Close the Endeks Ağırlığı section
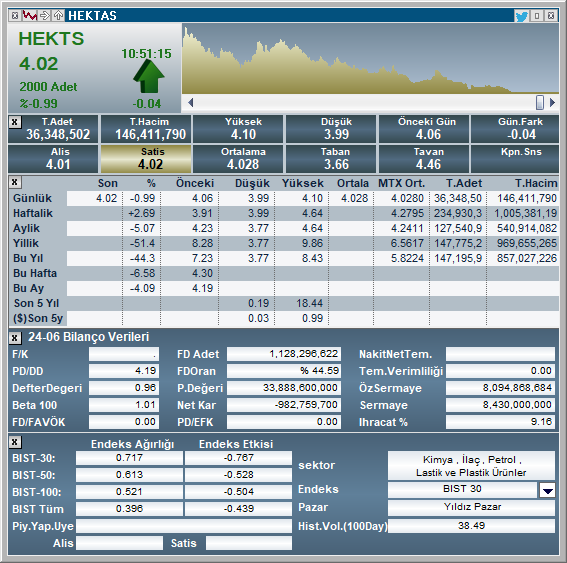This screenshot has height=563, width=567. point(14,442)
